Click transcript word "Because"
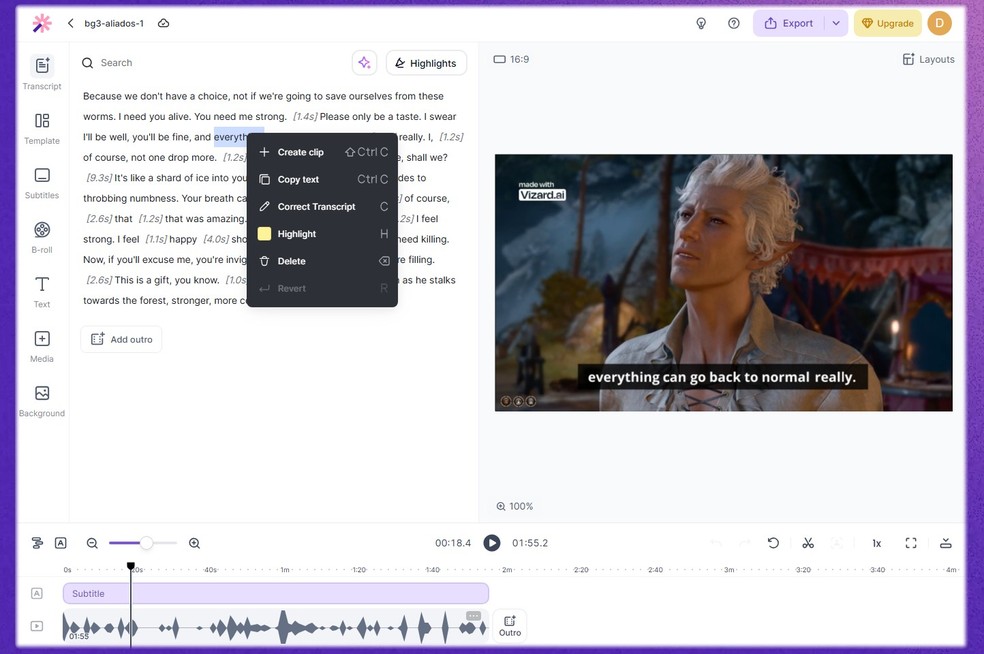Image resolution: width=984 pixels, height=654 pixels. click(102, 96)
